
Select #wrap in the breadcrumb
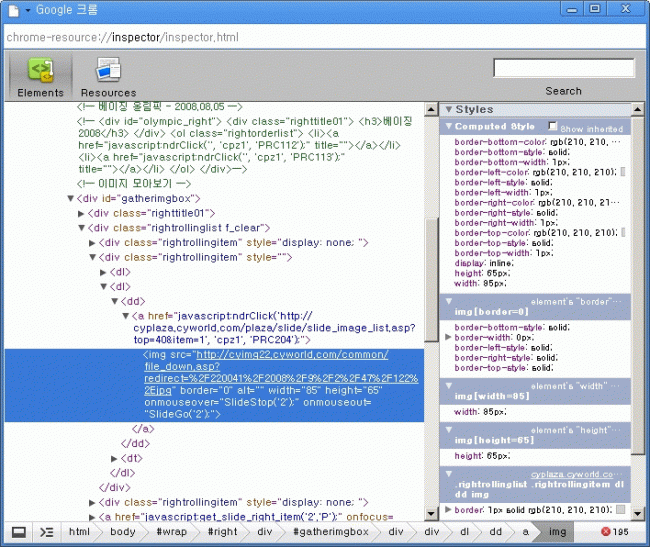click(172, 532)
